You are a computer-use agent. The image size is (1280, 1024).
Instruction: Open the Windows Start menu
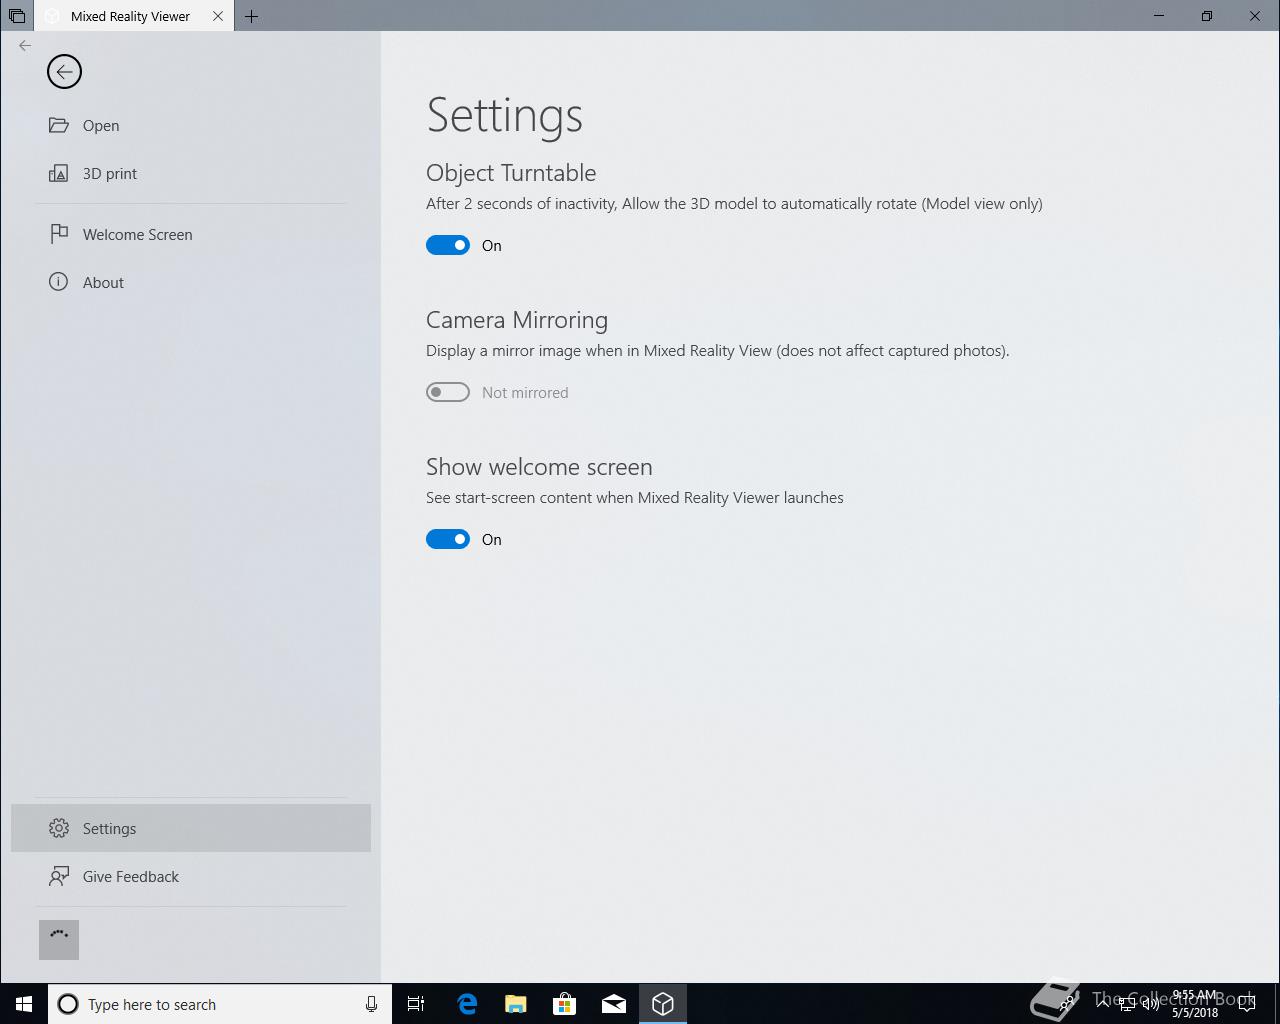(x=24, y=1004)
